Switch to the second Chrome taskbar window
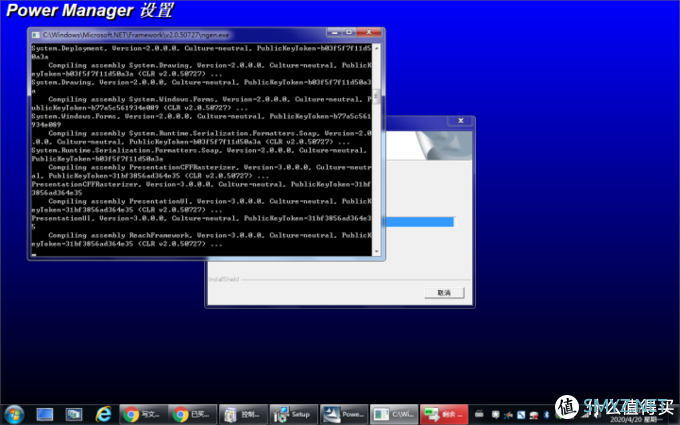This screenshot has width=680, height=425. pyautogui.click(x=193, y=415)
